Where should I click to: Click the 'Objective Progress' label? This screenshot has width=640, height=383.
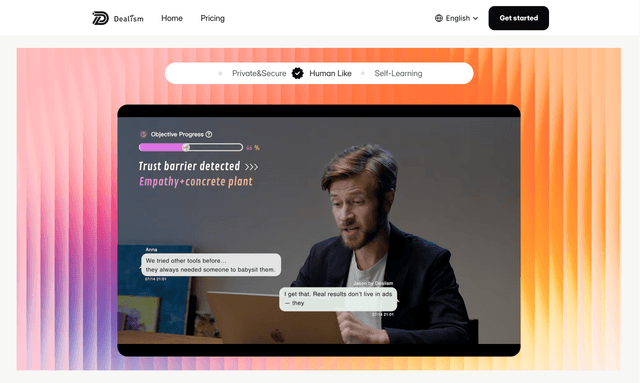click(177, 134)
